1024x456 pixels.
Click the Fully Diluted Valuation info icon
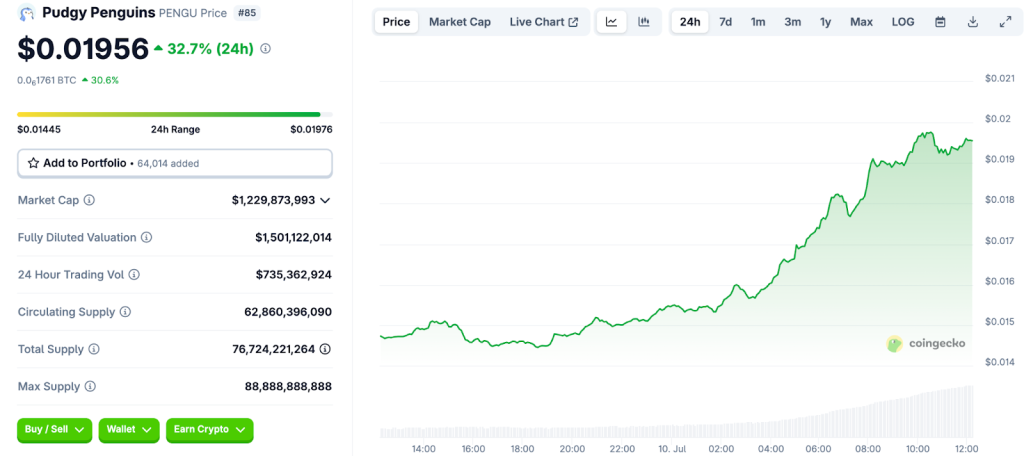tap(147, 238)
